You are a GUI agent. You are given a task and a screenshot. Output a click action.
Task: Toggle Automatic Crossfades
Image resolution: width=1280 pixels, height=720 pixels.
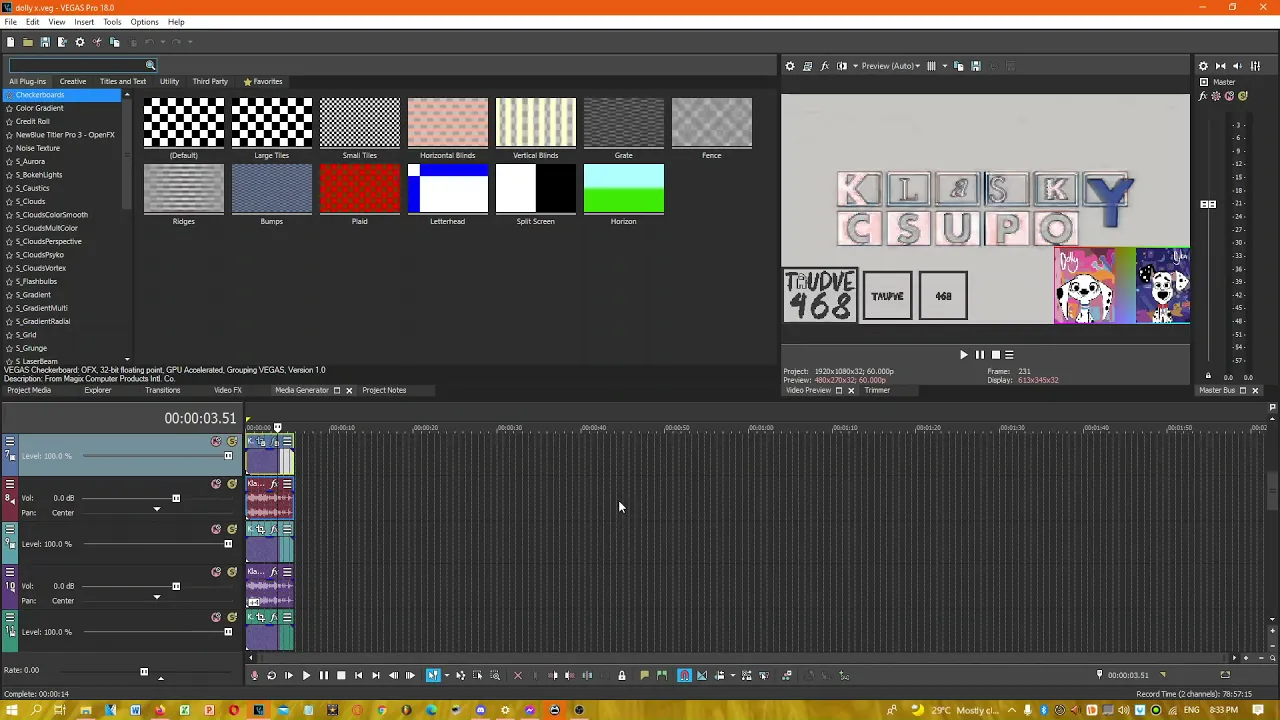[702, 676]
